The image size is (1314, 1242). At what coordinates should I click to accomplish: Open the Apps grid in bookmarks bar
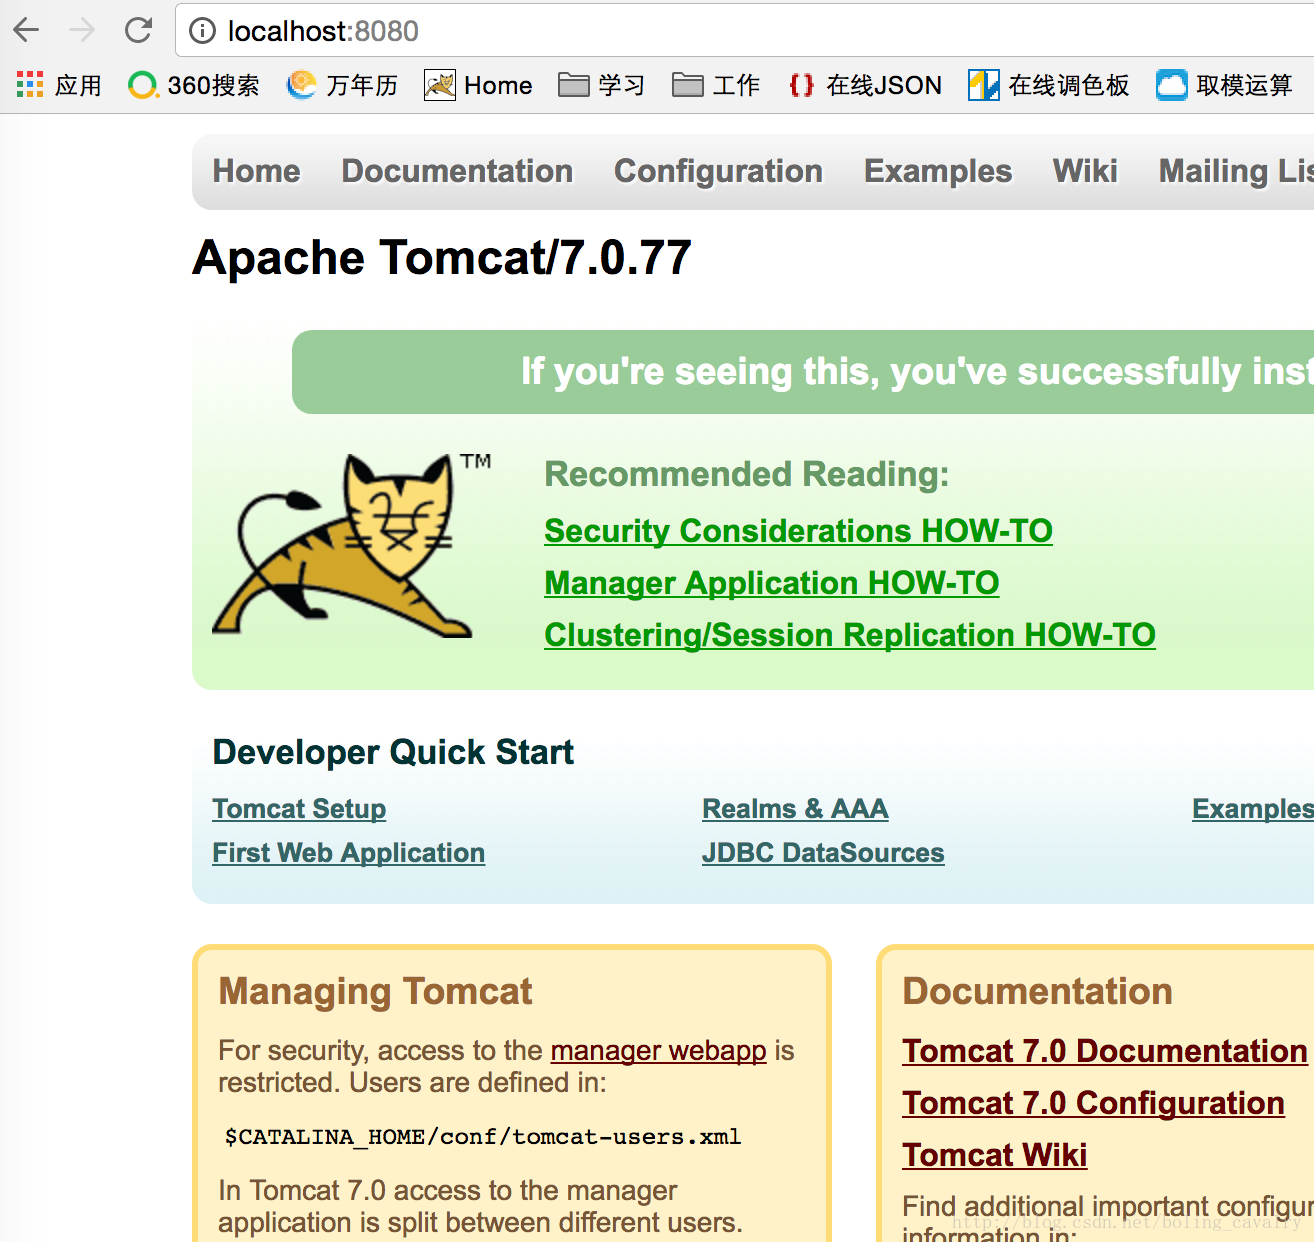tap(59, 85)
